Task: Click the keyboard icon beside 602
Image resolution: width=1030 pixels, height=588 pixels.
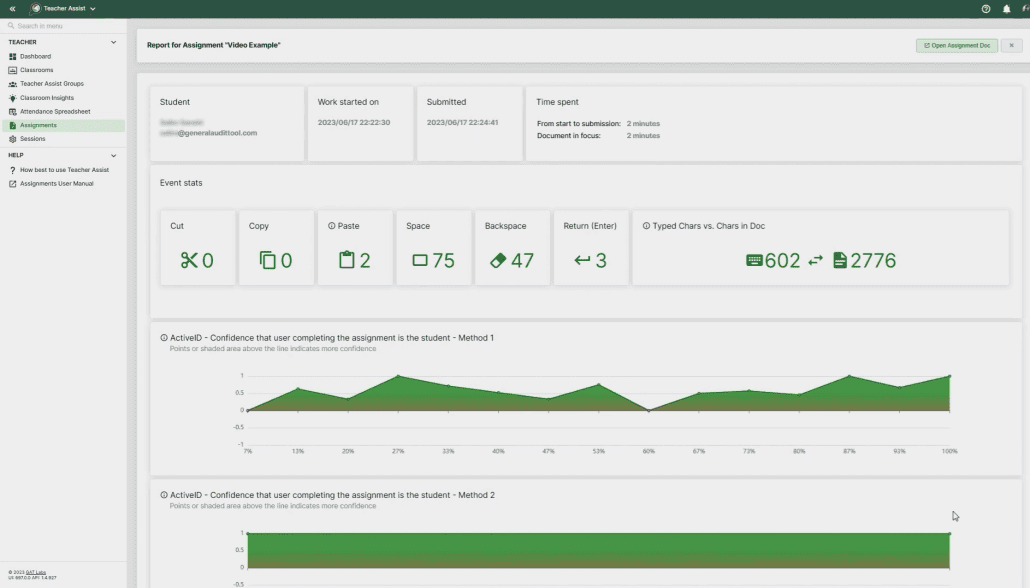Action: (754, 260)
